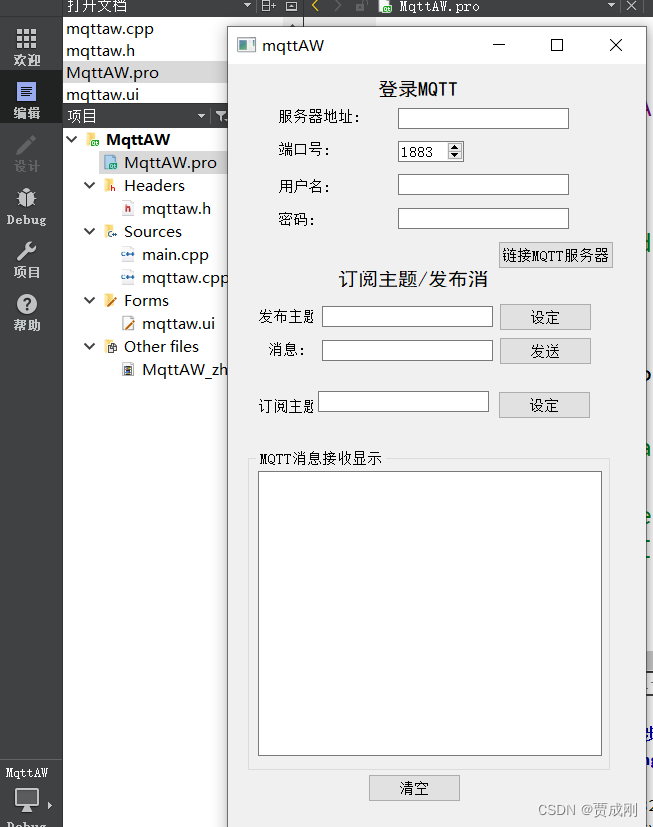Click the 用户名 input field
The height and width of the screenshot is (827, 653).
(483, 185)
